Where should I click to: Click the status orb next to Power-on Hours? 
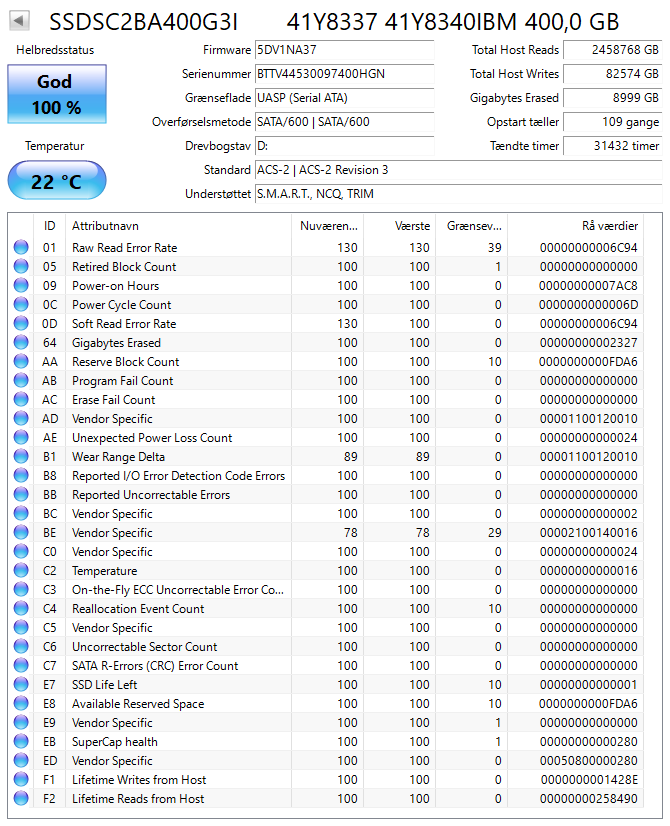click(21, 285)
